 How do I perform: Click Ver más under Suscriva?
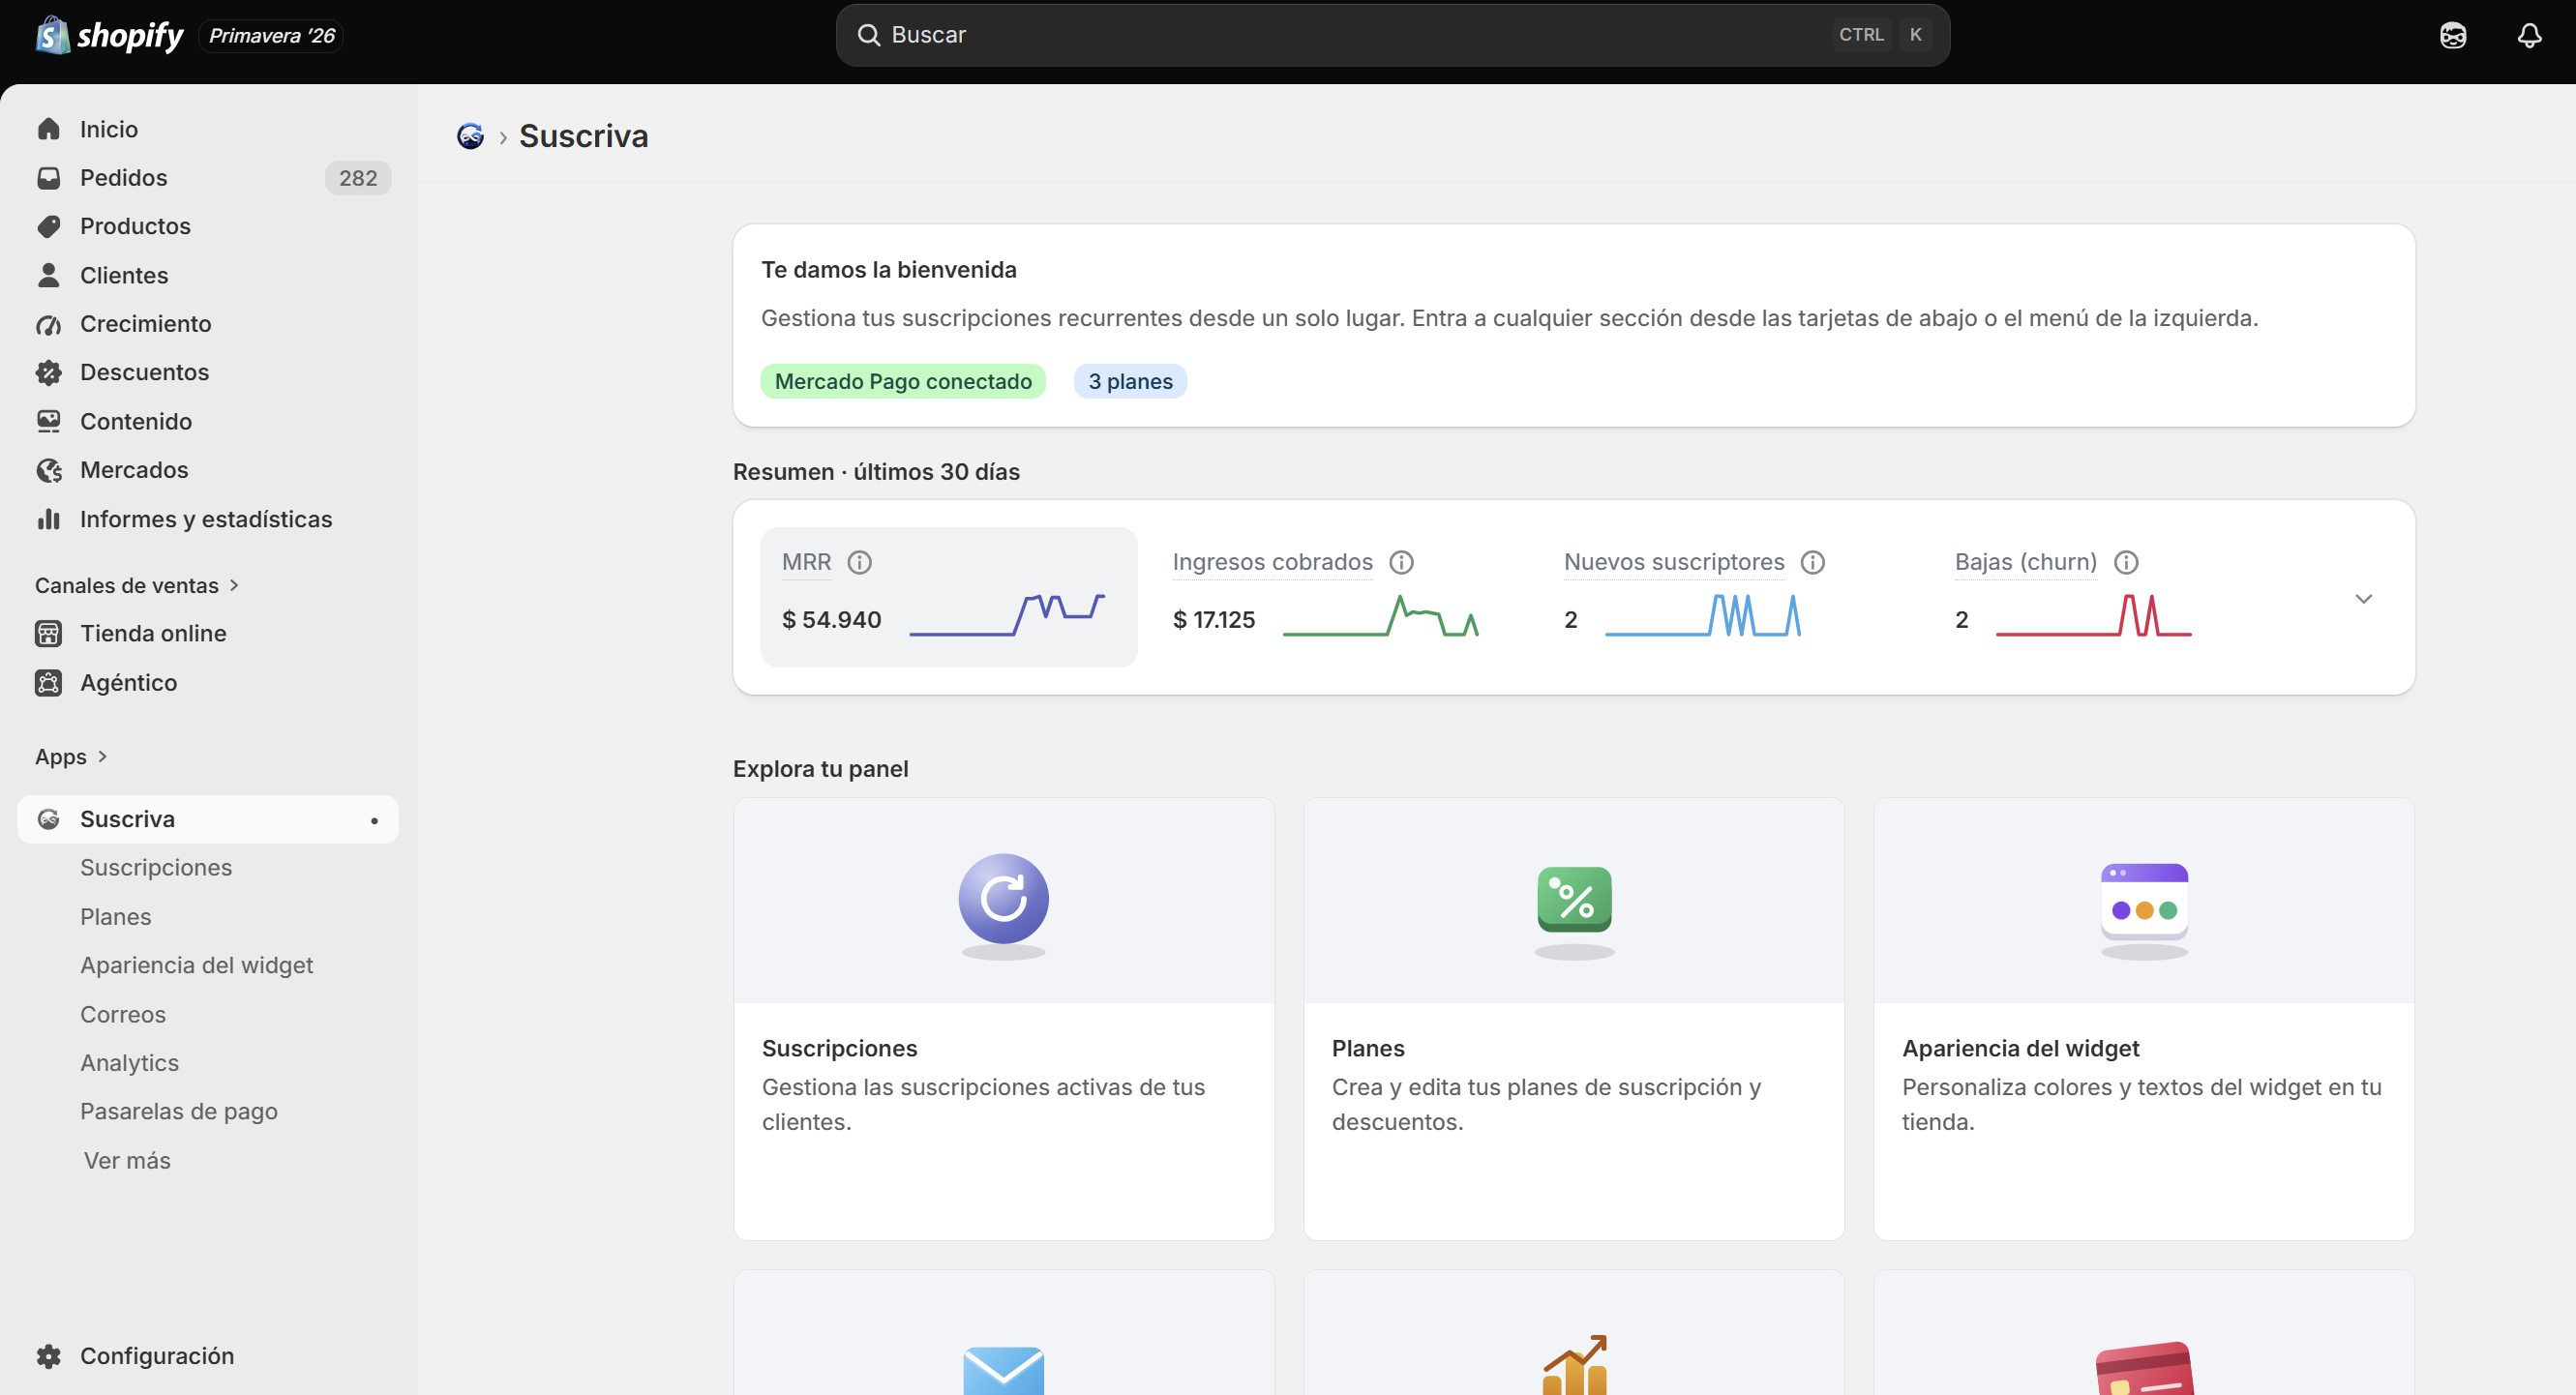coord(127,1160)
